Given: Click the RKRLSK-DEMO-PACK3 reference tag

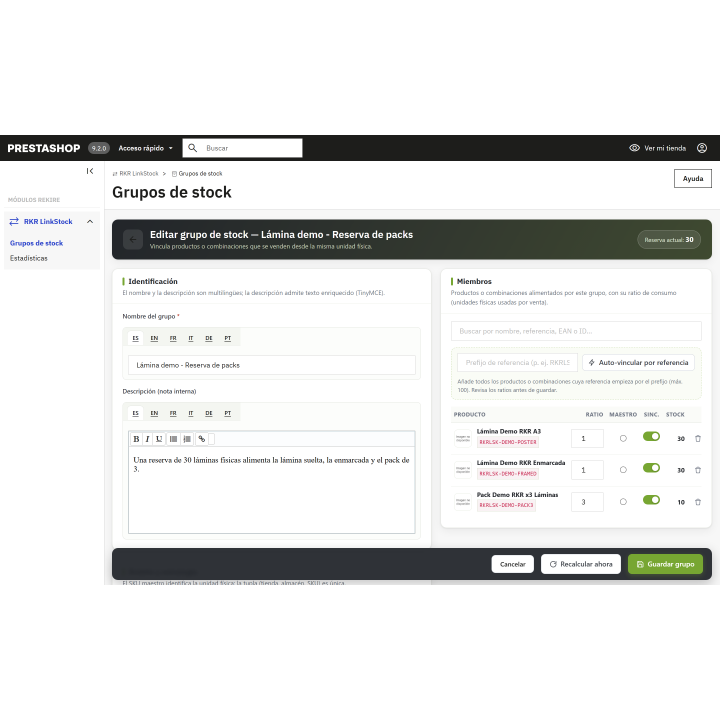Looking at the screenshot, I should tap(506, 505).
